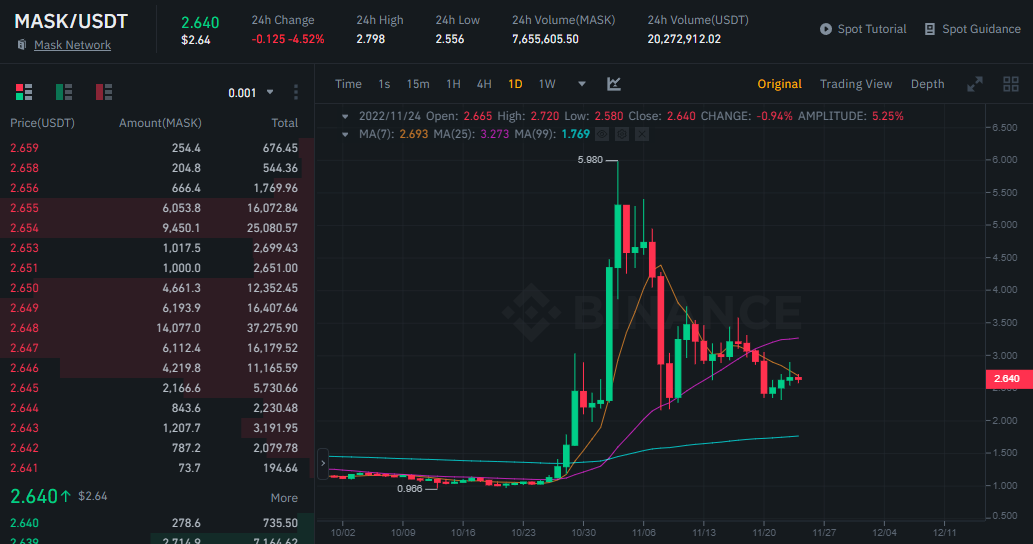
Task: Switch chart to the 1H interval
Action: click(x=453, y=84)
